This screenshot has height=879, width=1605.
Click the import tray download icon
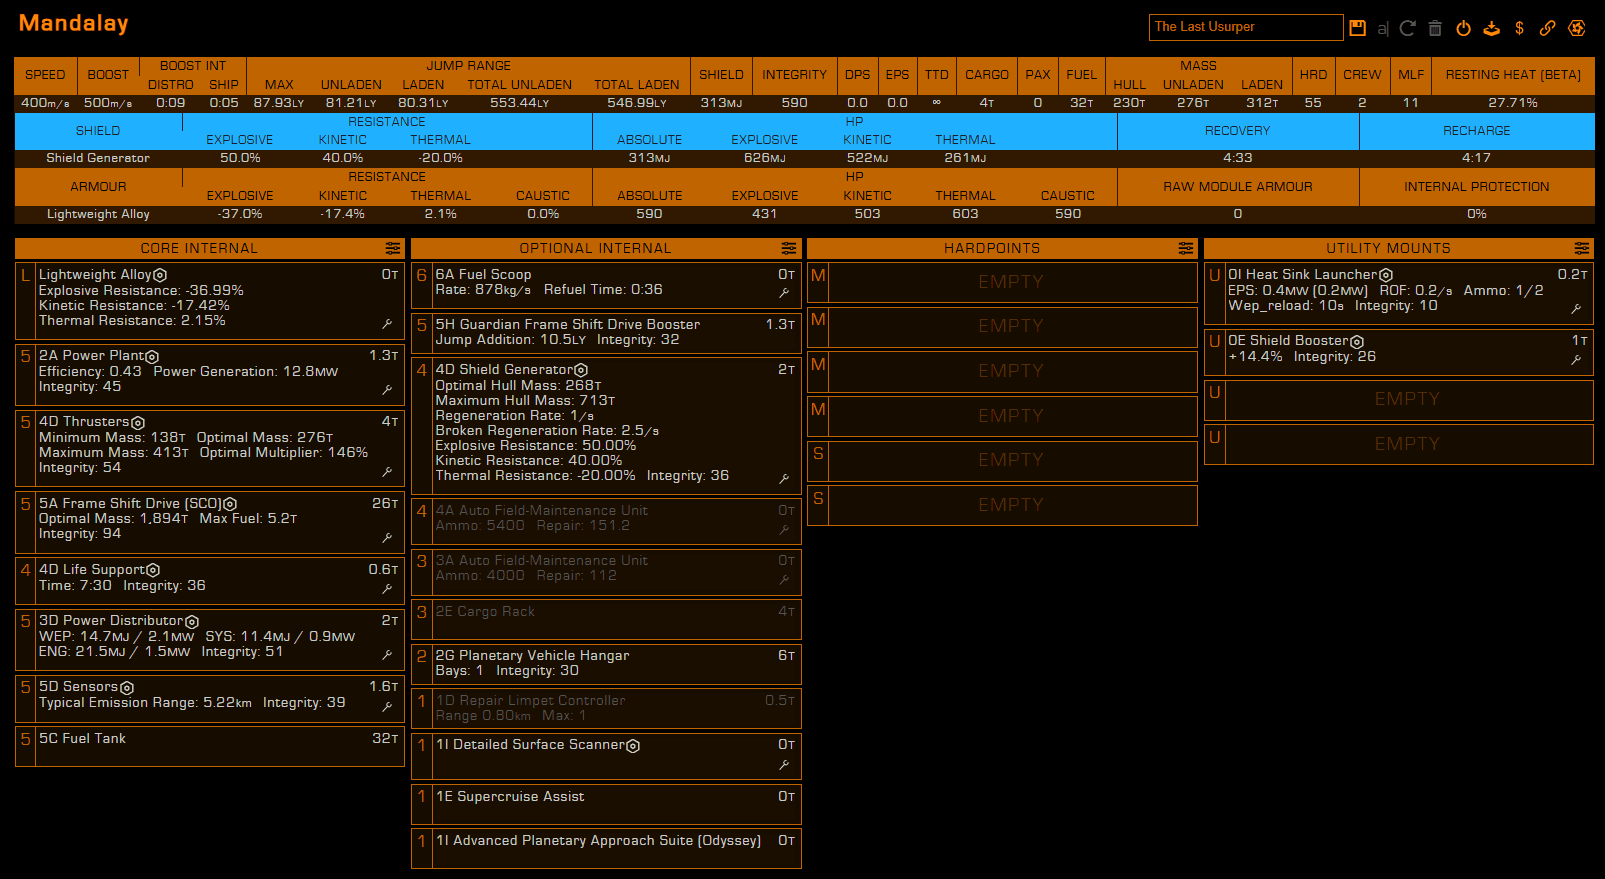coord(1491,28)
